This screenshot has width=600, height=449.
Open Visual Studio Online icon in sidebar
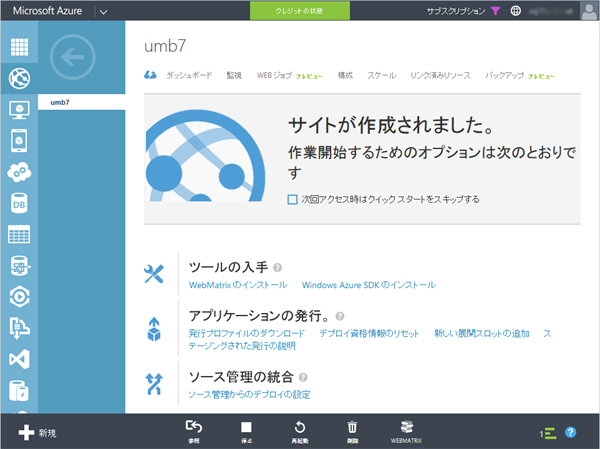tap(19, 359)
